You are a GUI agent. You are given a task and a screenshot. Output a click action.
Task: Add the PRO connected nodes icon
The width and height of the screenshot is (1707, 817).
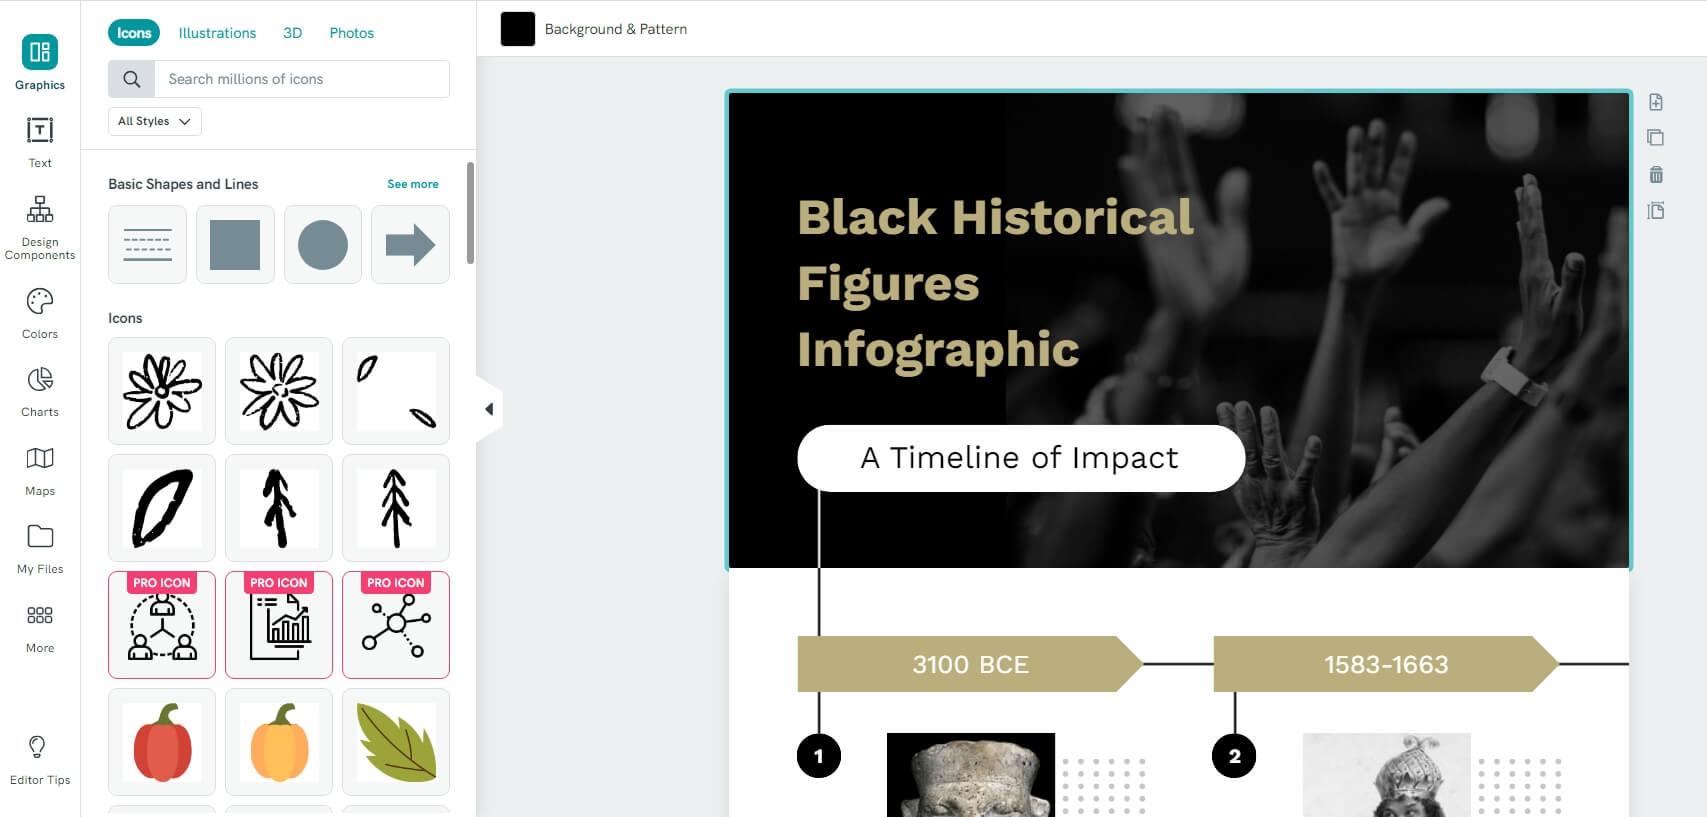click(396, 625)
